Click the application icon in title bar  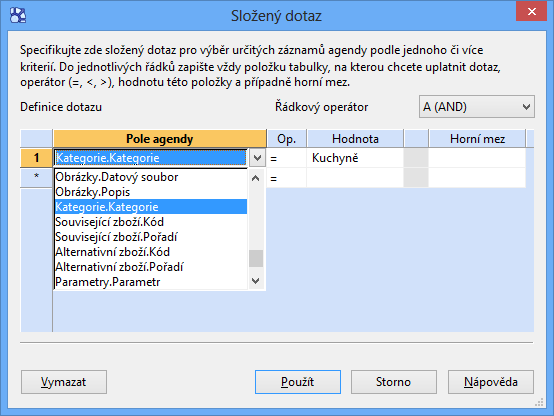[18, 16]
